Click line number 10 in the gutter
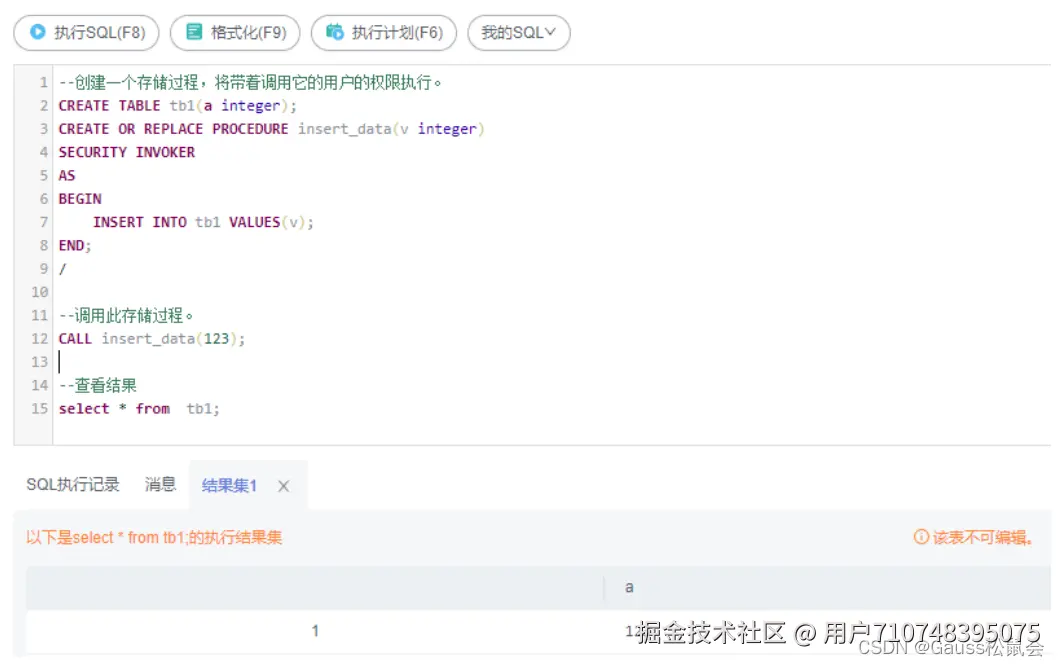 pyautogui.click(x=40, y=292)
